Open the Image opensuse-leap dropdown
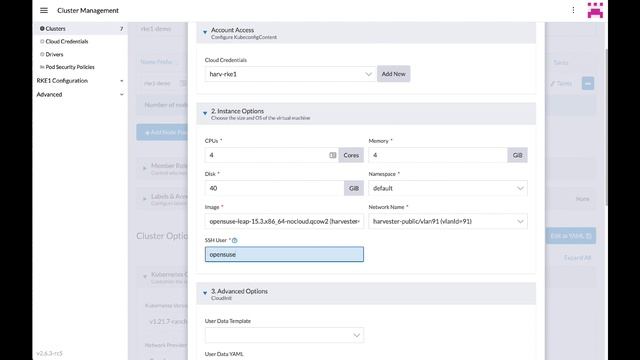The height and width of the screenshot is (360, 640). pyautogui.click(x=284, y=221)
